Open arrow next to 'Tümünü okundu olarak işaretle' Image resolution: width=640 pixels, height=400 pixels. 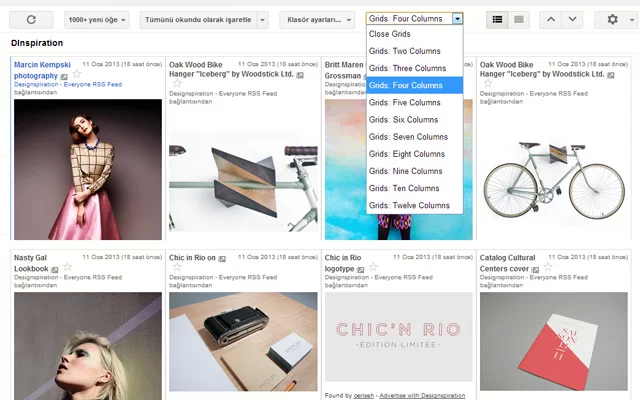[x=262, y=19]
